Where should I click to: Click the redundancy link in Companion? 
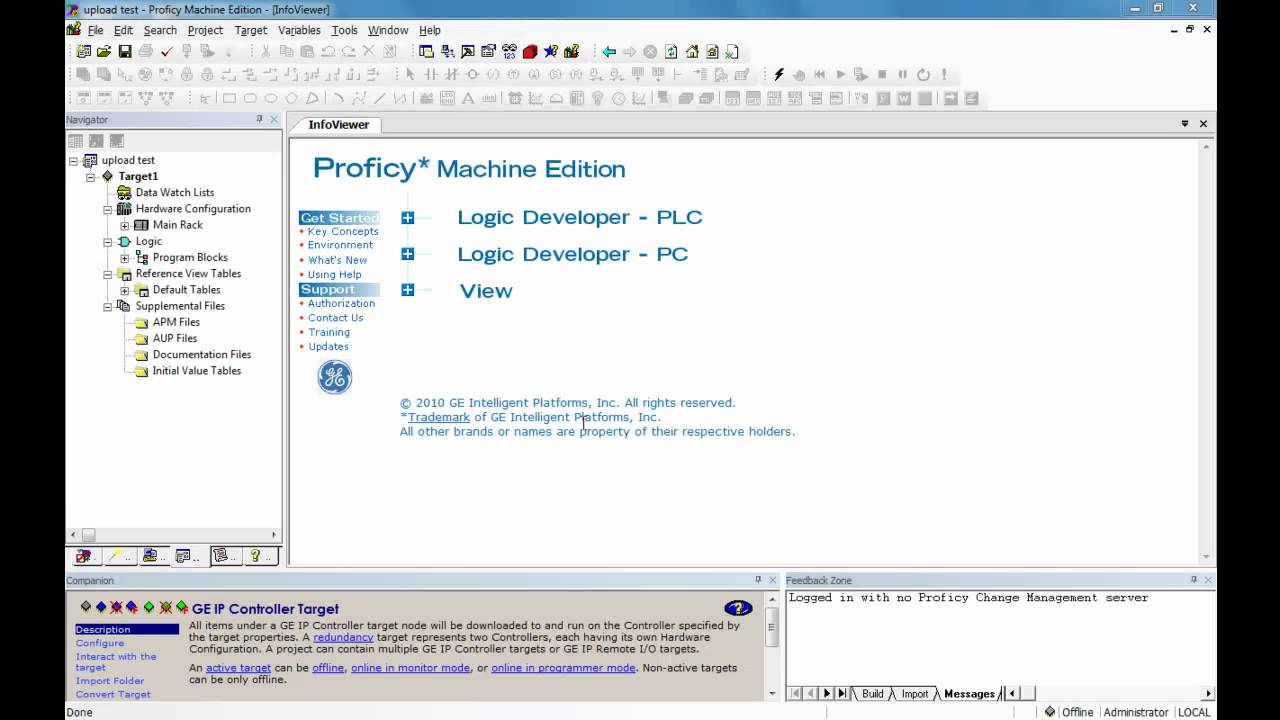pyautogui.click(x=343, y=637)
